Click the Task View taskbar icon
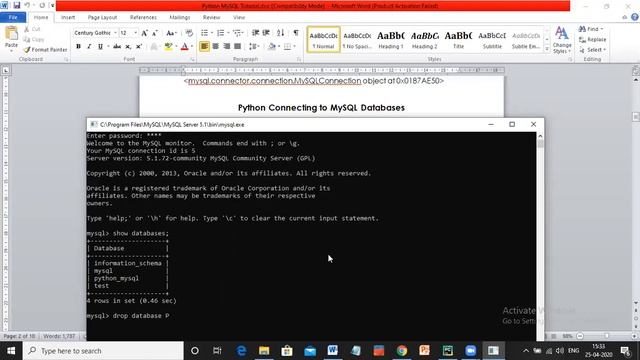This screenshot has height=360, width=640. pyautogui.click(x=217, y=351)
